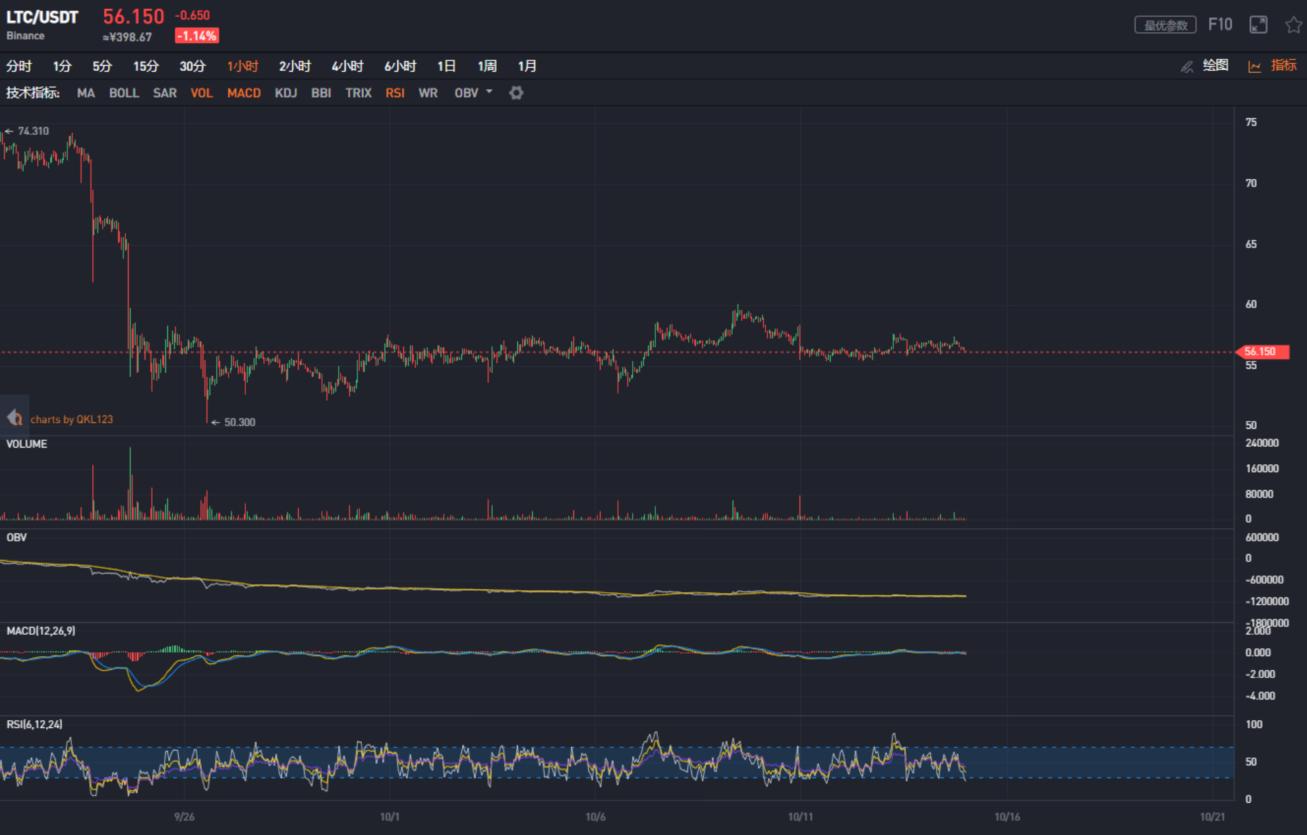The height and width of the screenshot is (835, 1307).
Task: Select the 15分 interval tab
Action: coord(146,65)
